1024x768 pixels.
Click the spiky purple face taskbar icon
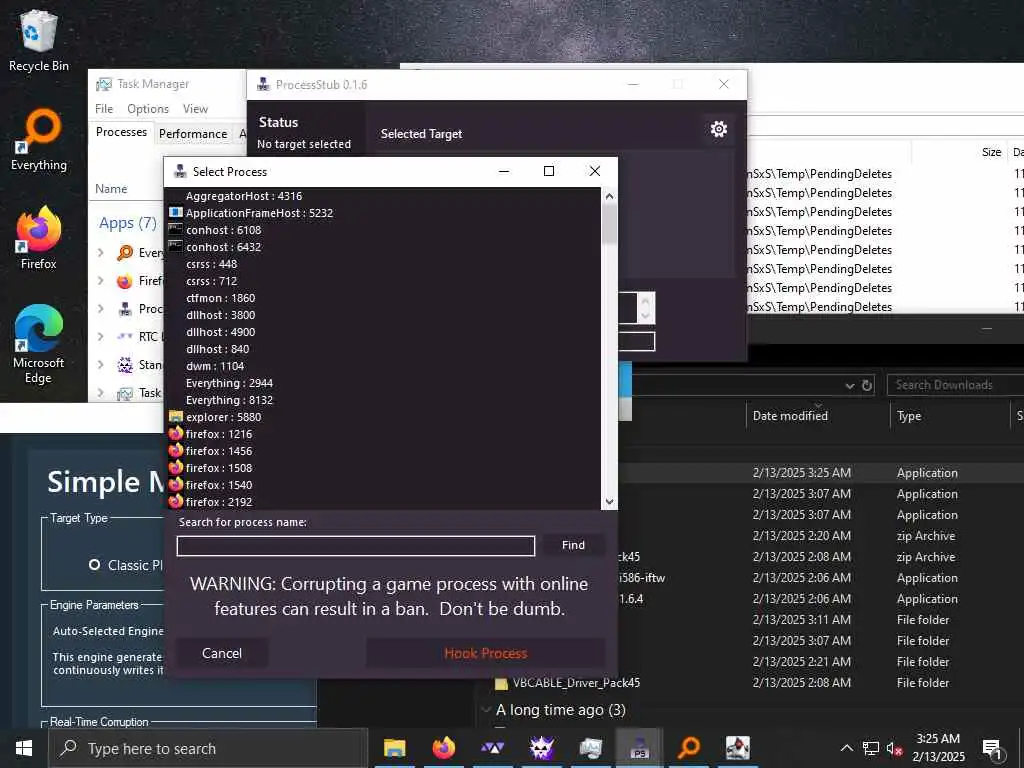(x=541, y=748)
